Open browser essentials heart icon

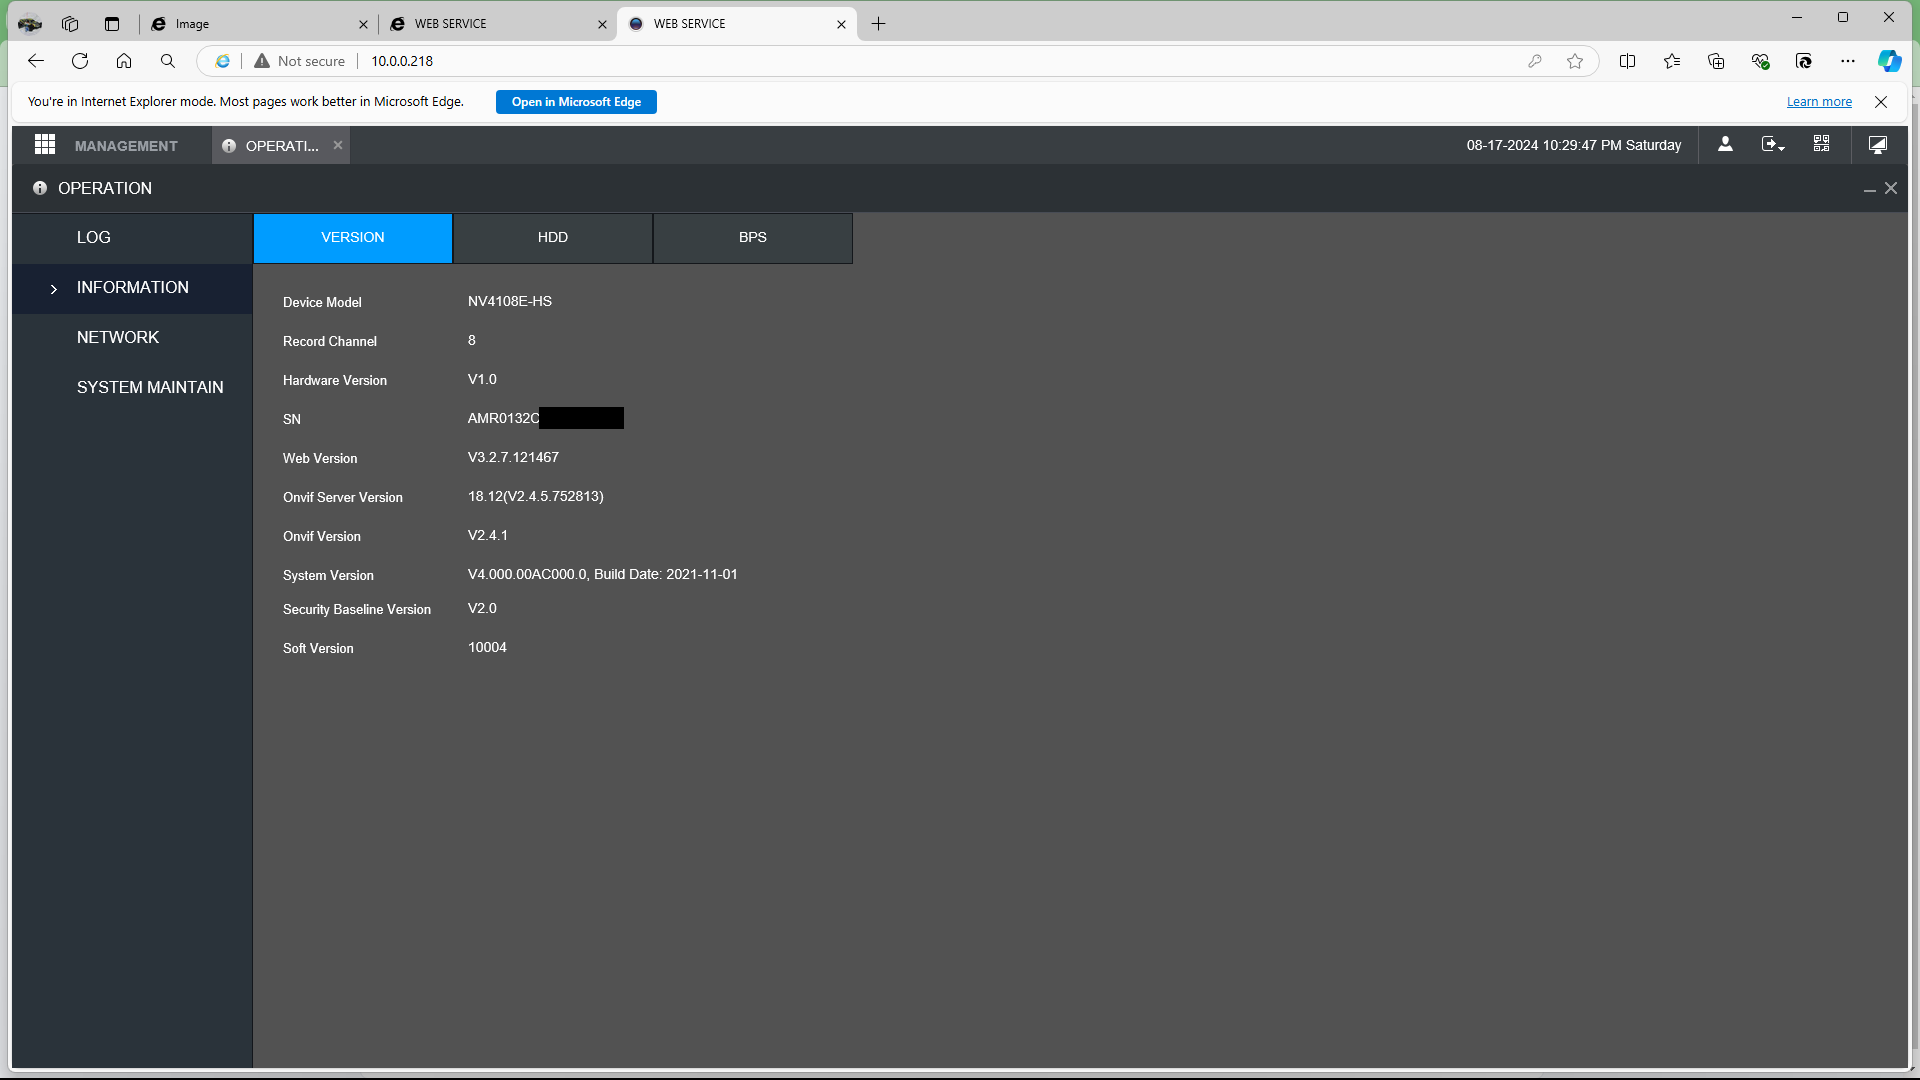pos(1760,61)
